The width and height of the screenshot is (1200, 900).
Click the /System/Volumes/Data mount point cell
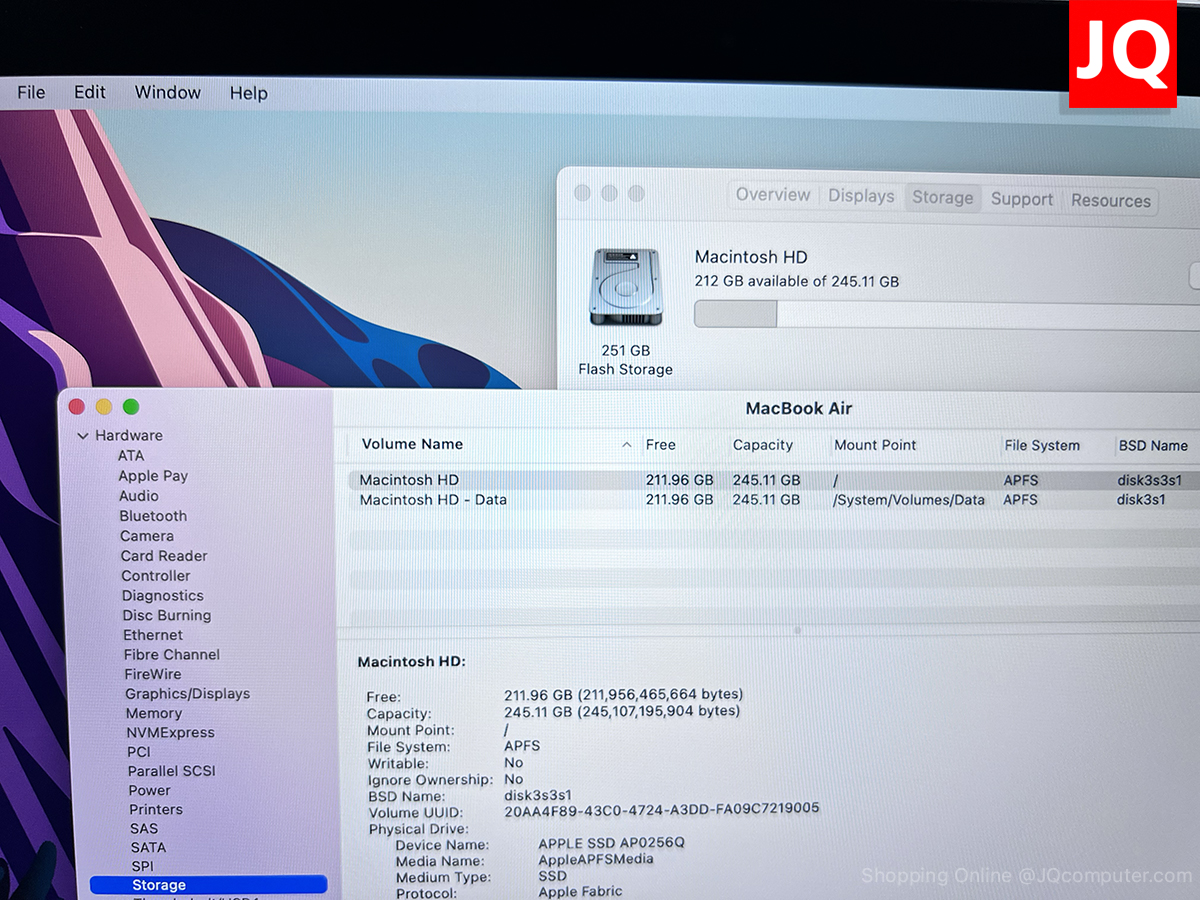point(909,500)
